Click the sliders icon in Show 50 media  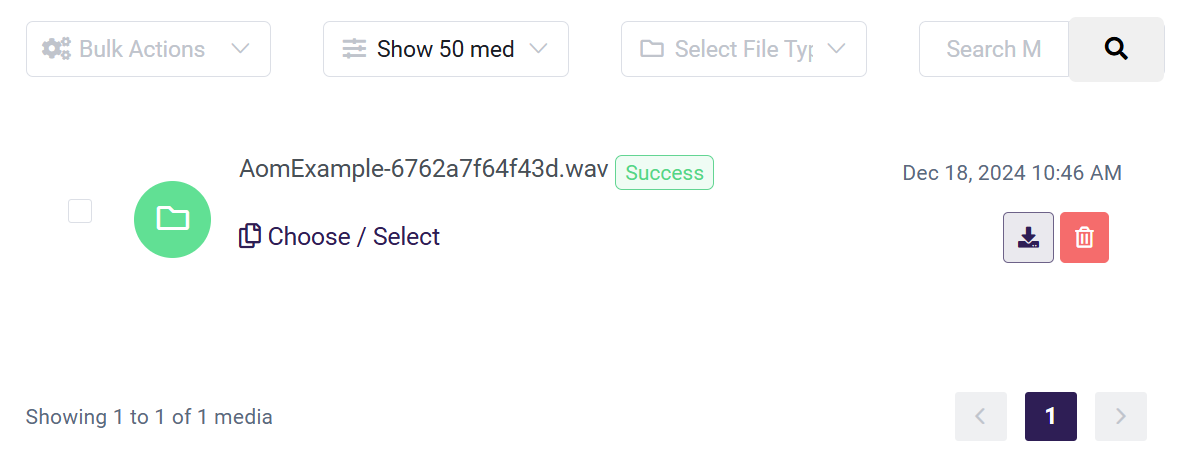(x=354, y=49)
